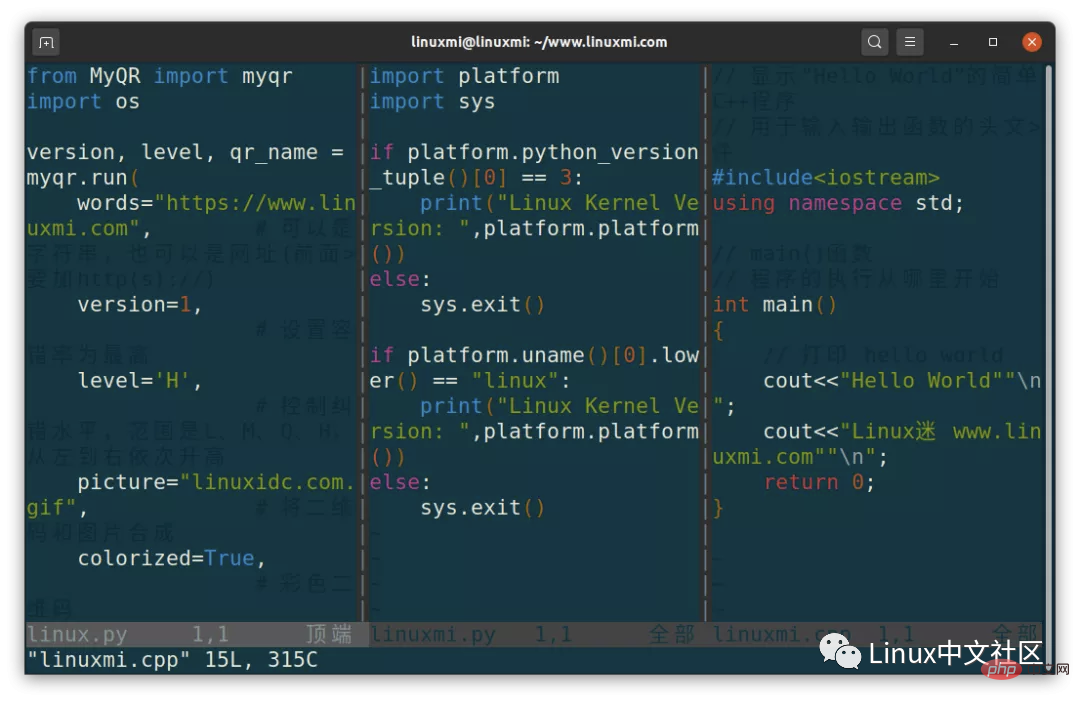
Task: Open the terminal hamburger menu
Action: point(909,42)
